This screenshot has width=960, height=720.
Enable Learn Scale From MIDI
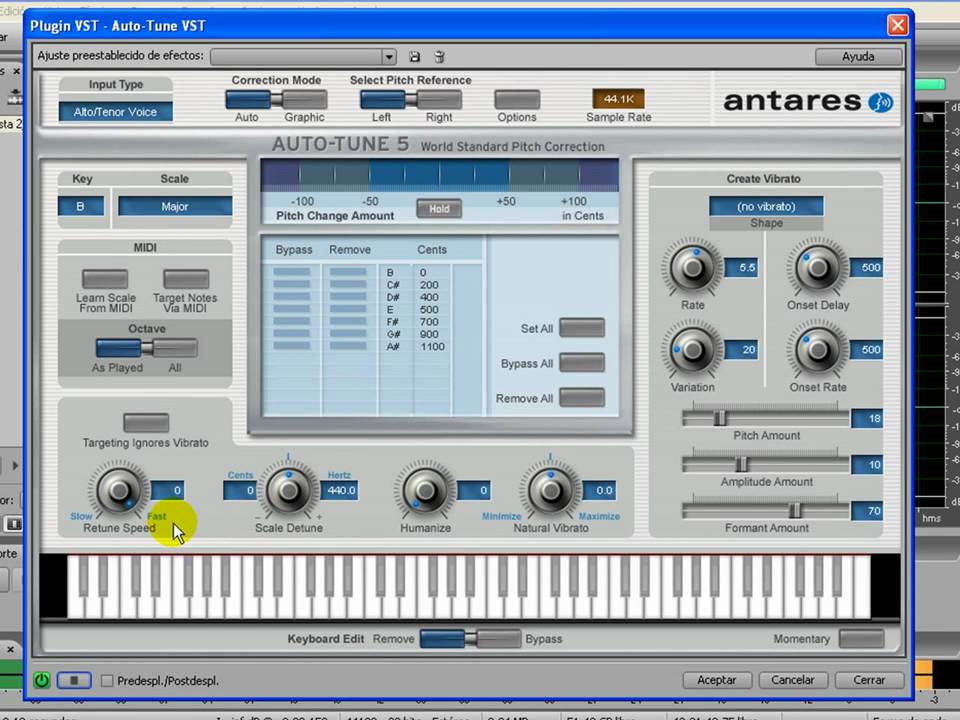[105, 279]
